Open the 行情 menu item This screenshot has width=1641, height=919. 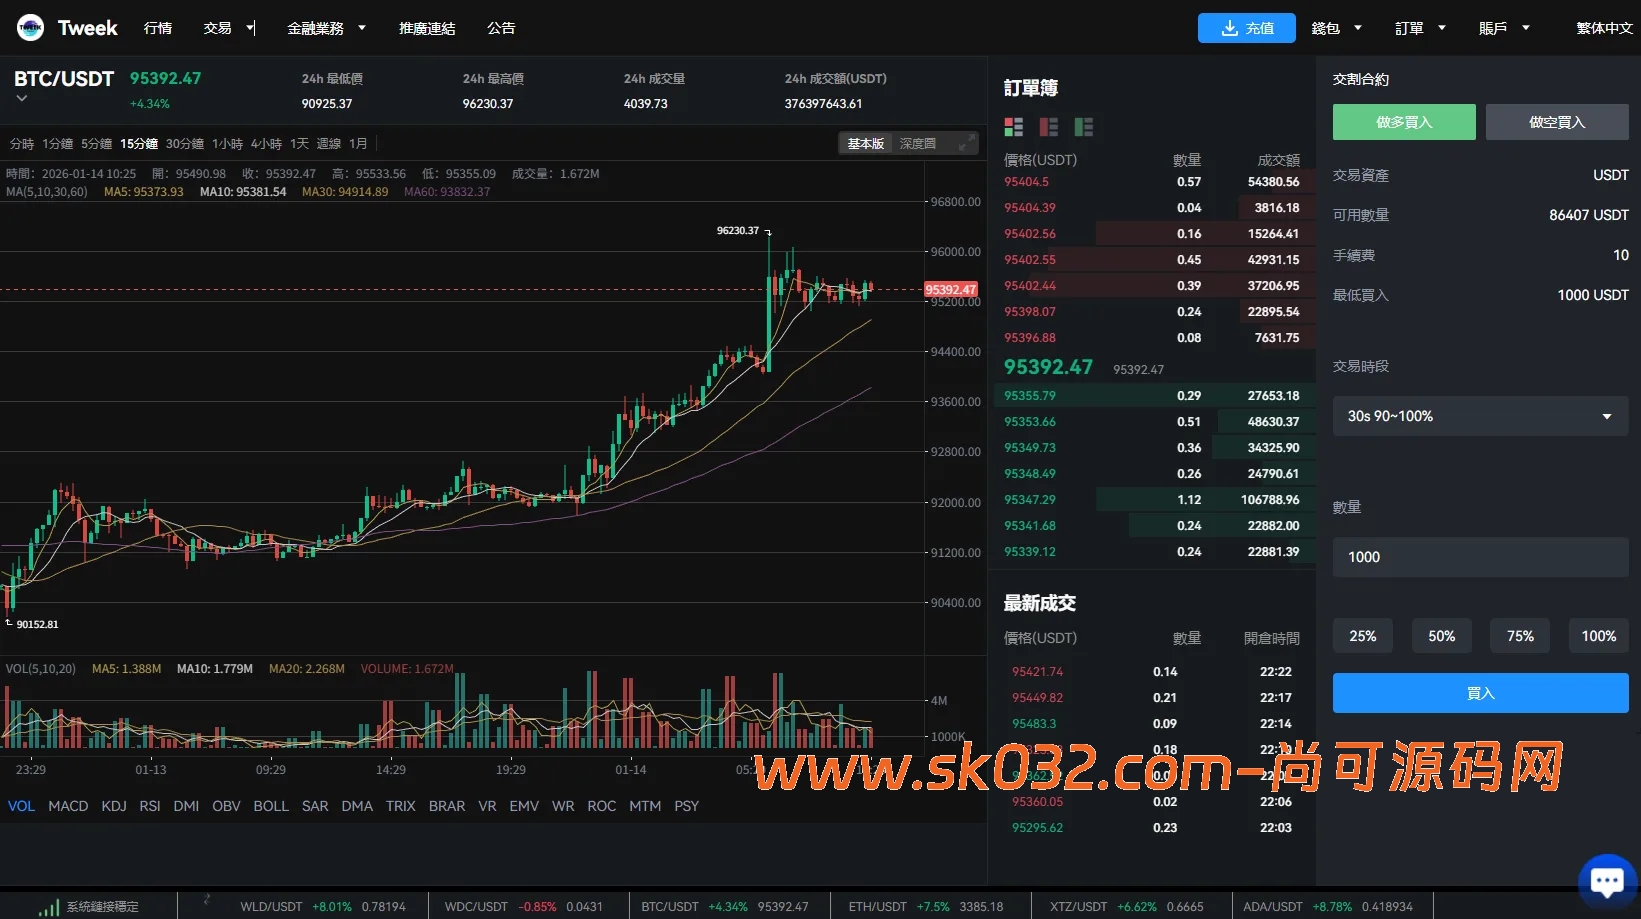158,28
